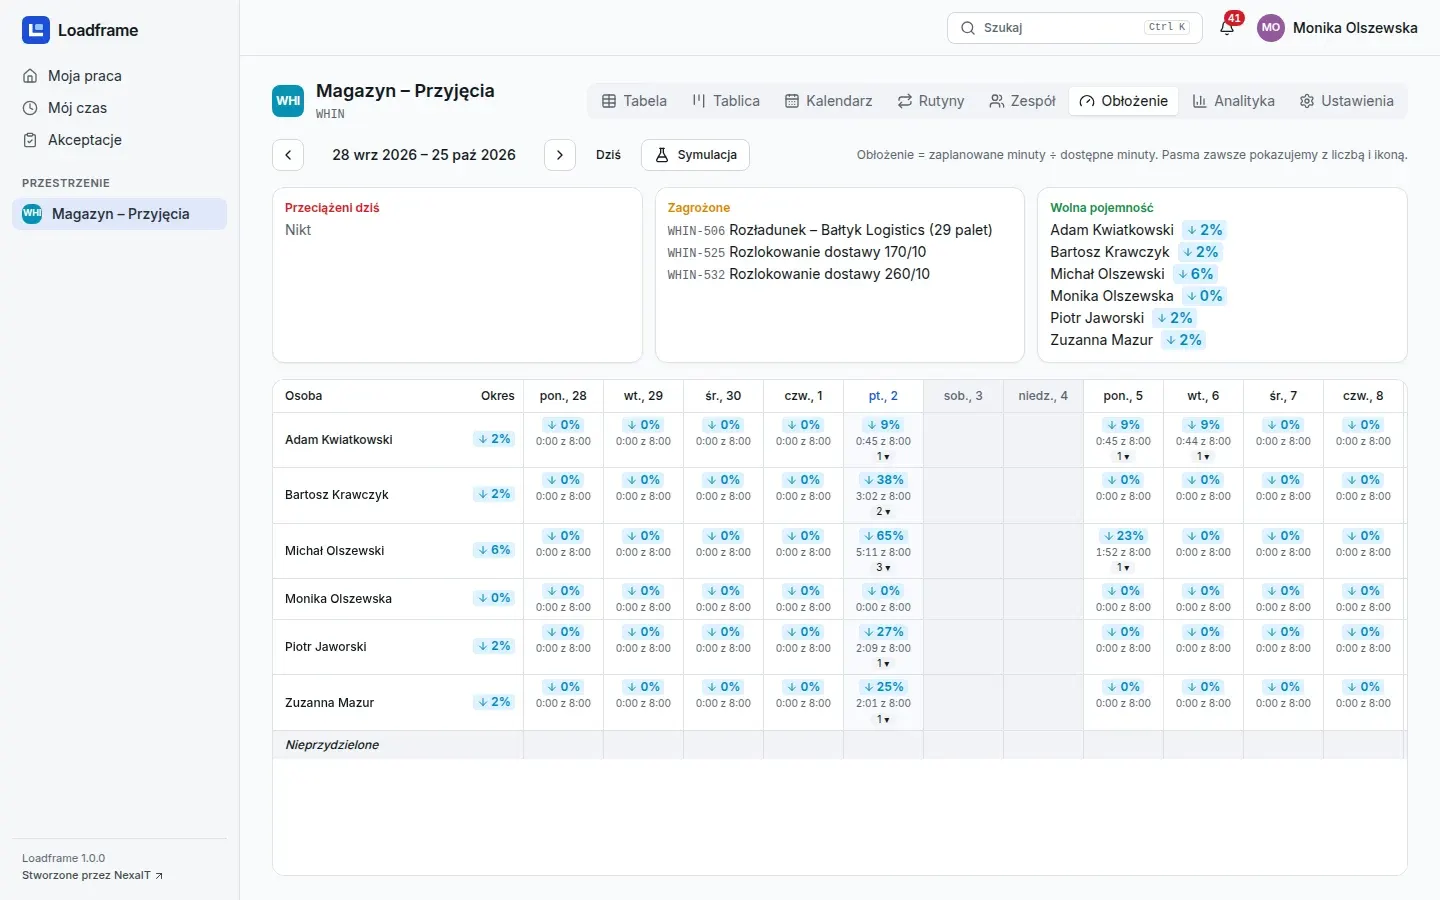Open the Stworzone przez NexaIT link
Image resolution: width=1440 pixels, height=900 pixels.
coord(92,875)
